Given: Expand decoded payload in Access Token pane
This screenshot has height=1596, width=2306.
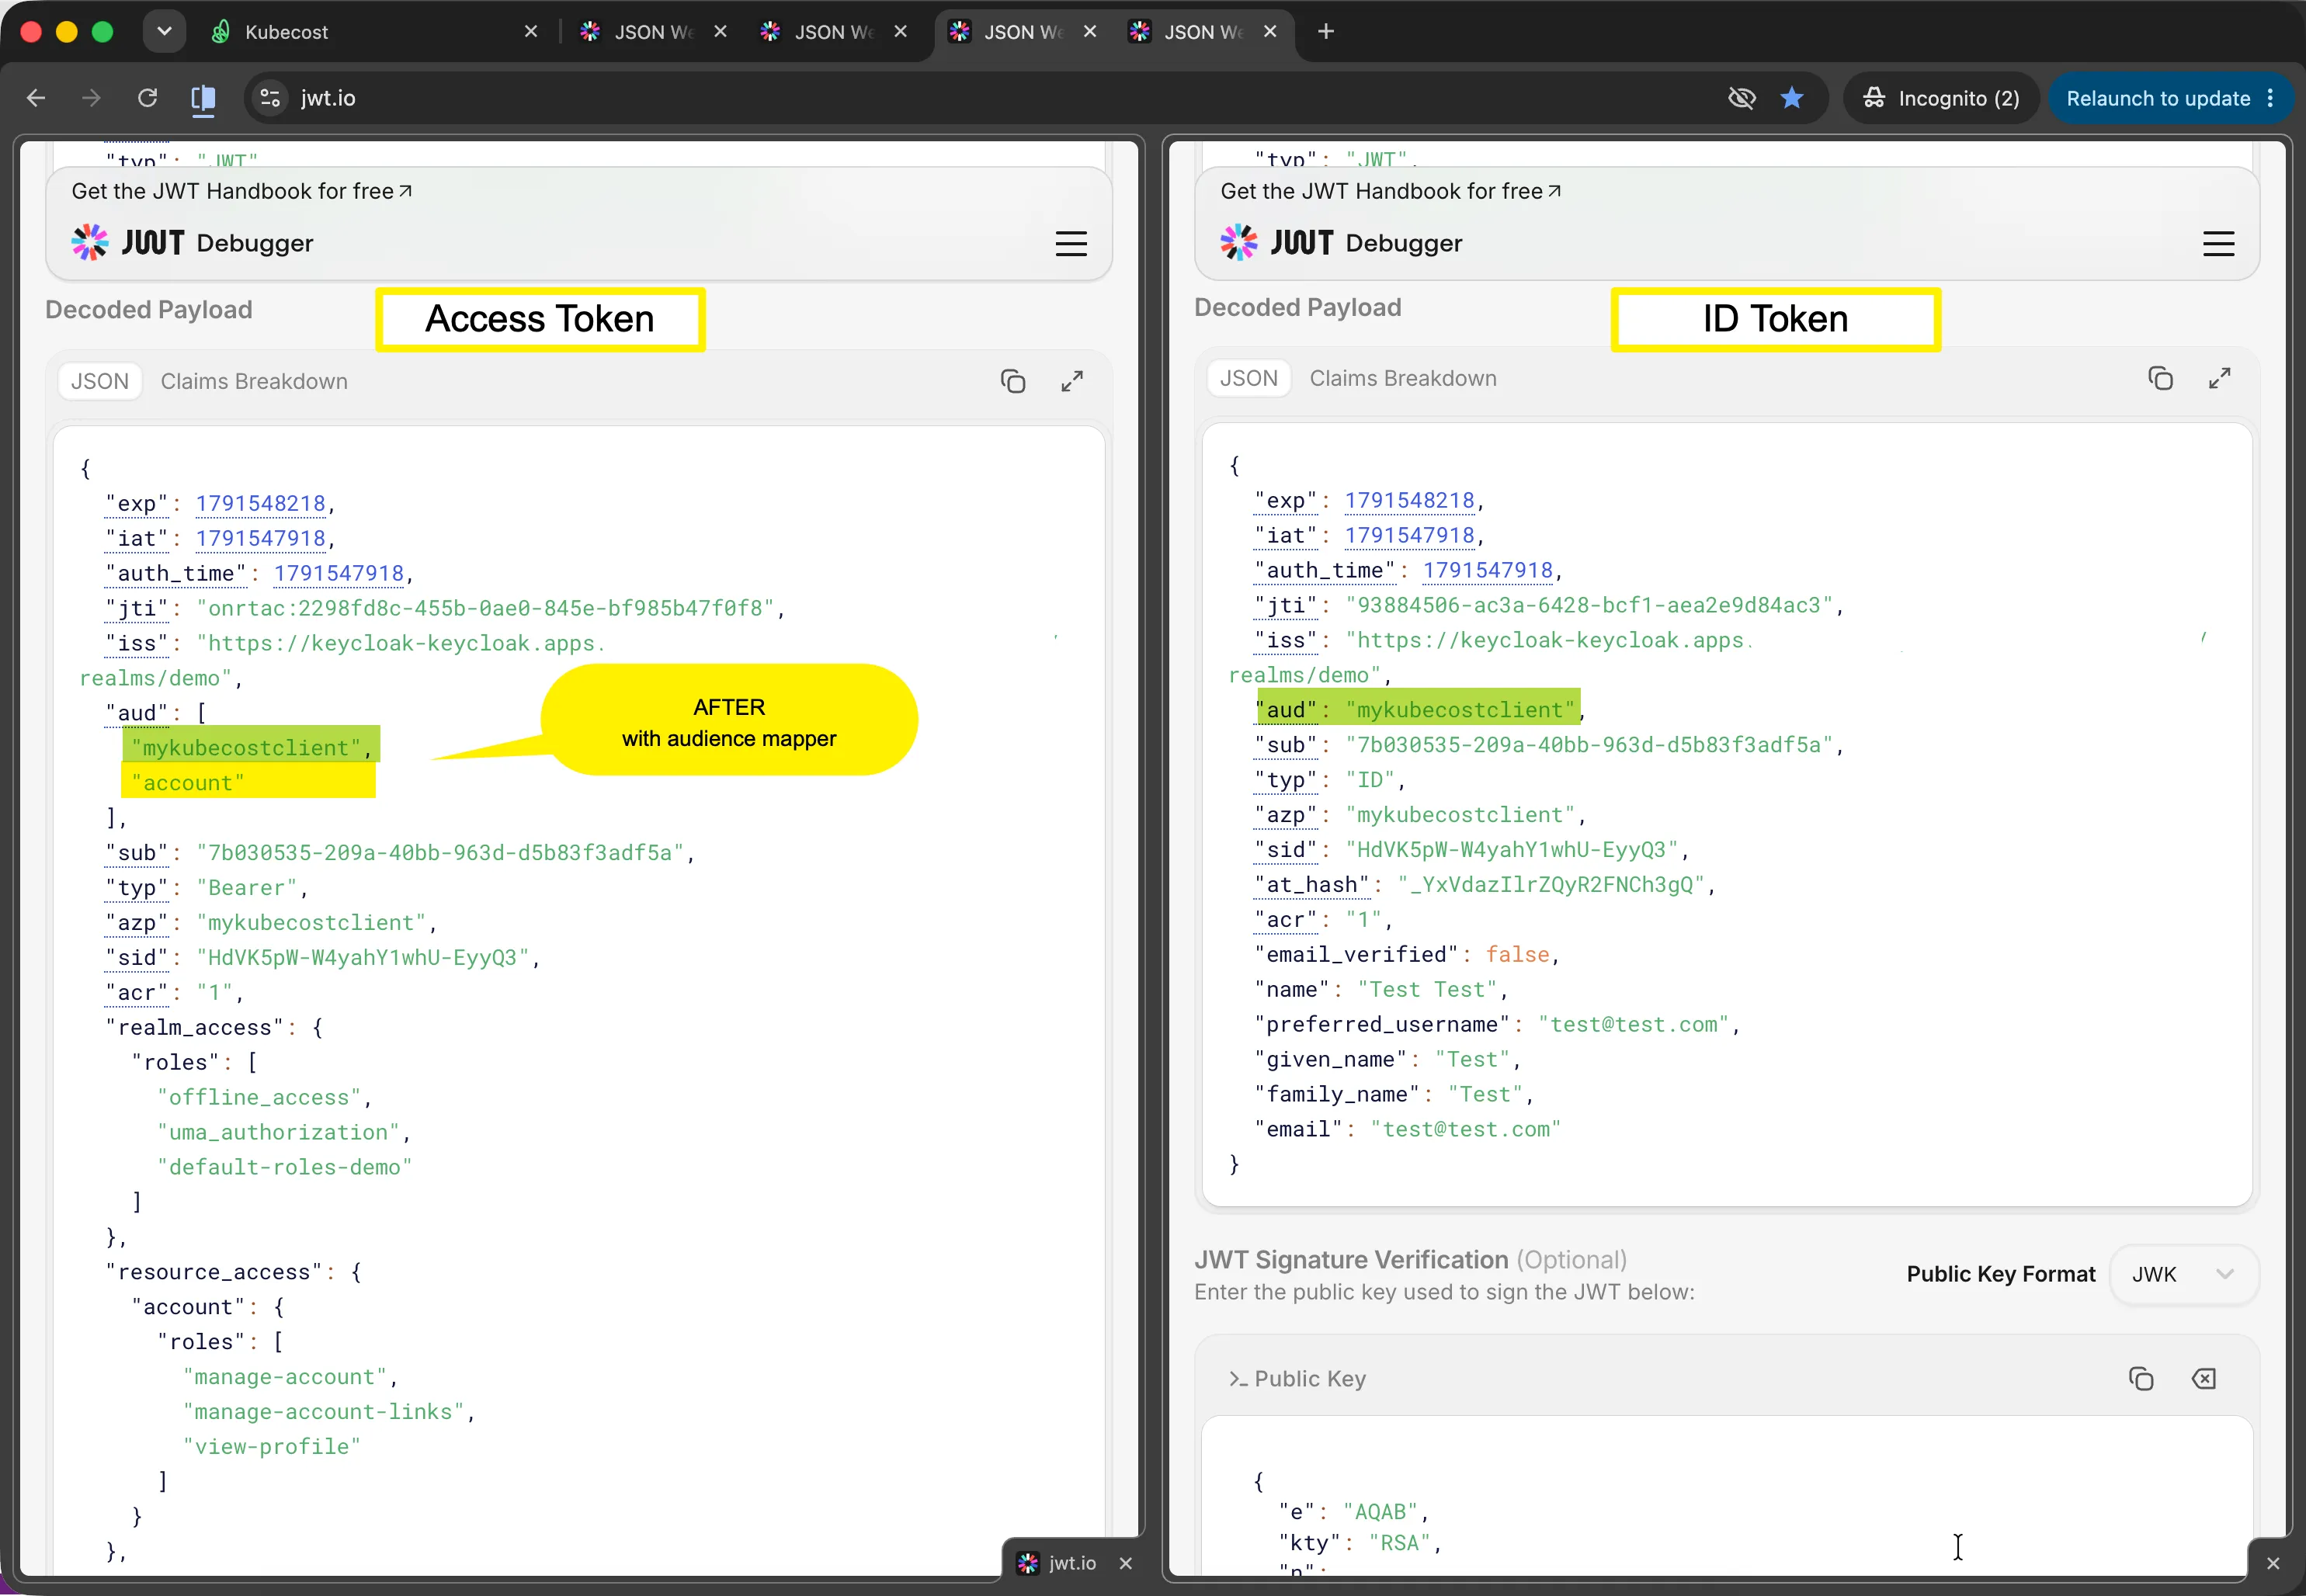Looking at the screenshot, I should 1072,381.
